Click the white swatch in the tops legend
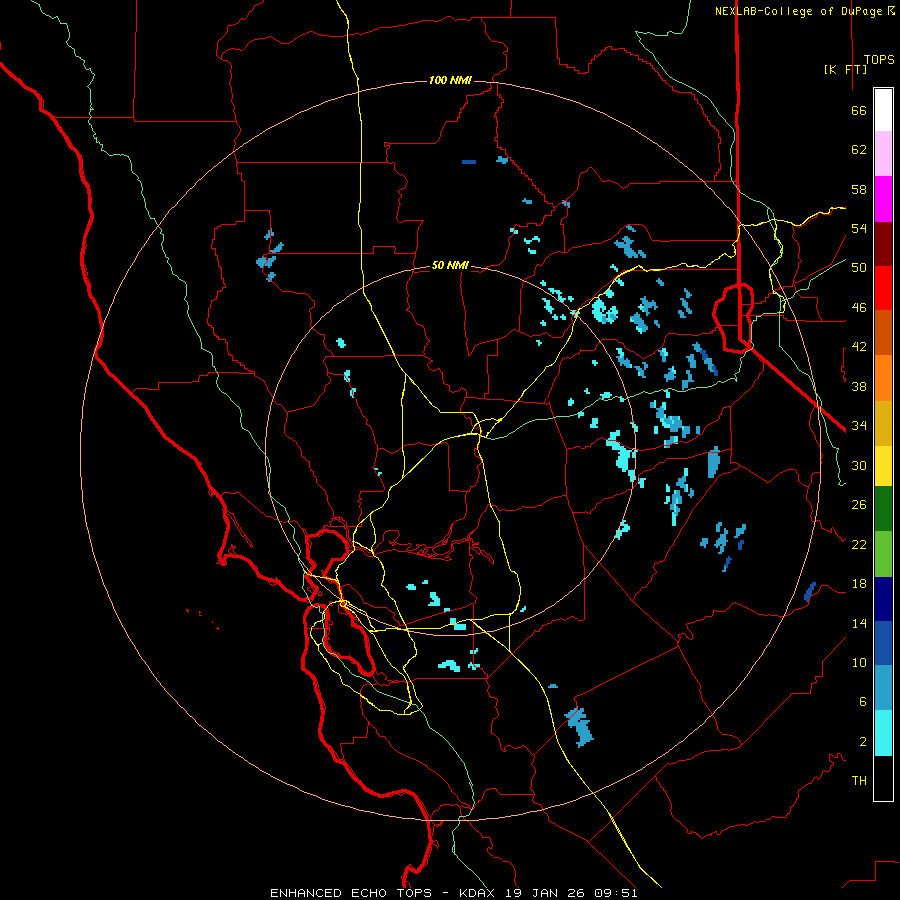This screenshot has height=900, width=900. [883, 110]
